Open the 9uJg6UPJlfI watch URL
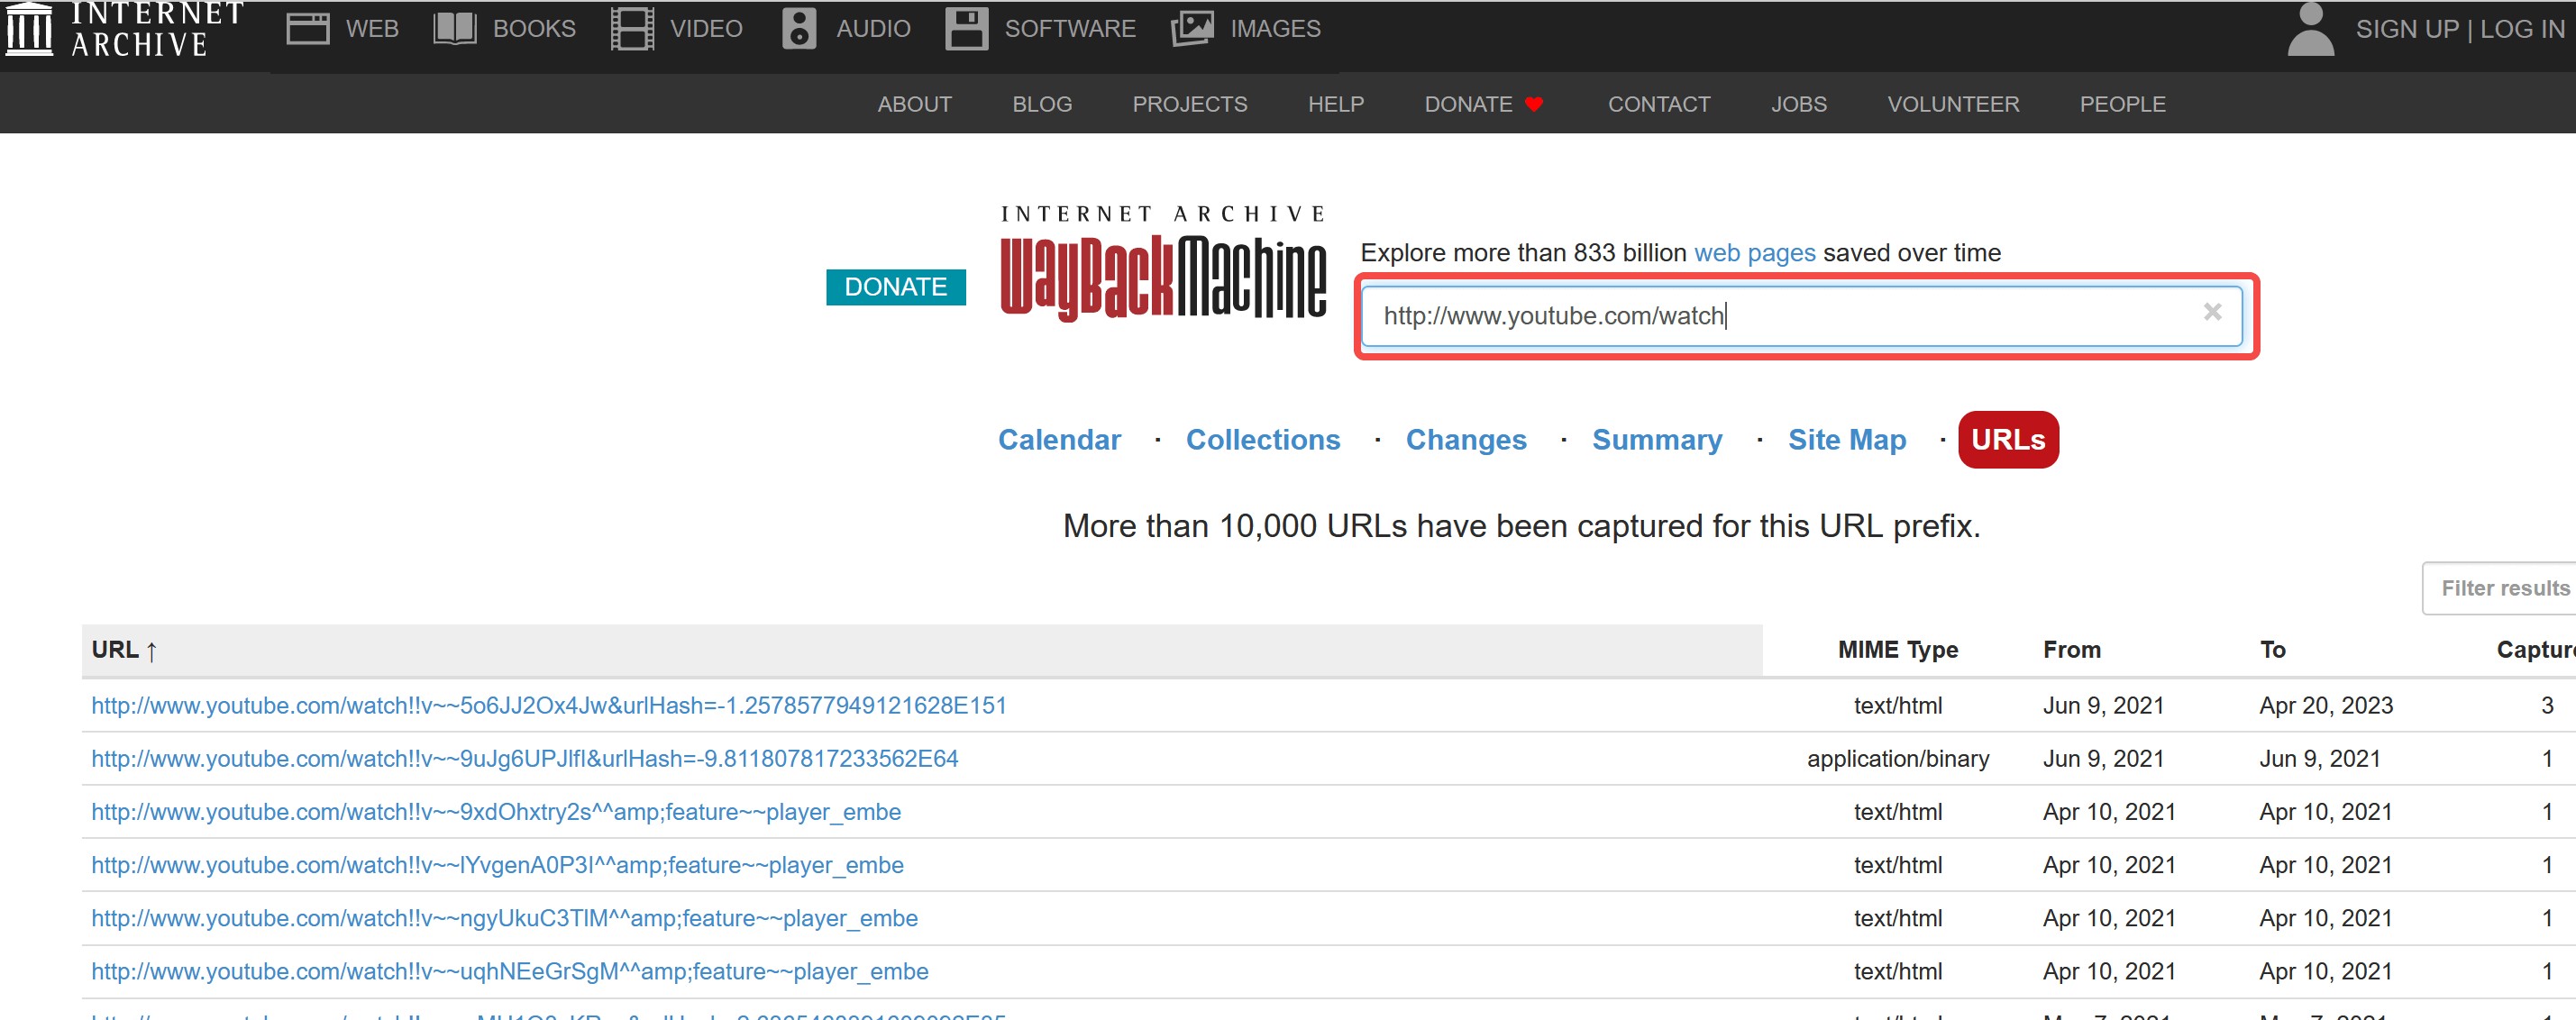Image resolution: width=2576 pixels, height=1020 pixels. 524,758
